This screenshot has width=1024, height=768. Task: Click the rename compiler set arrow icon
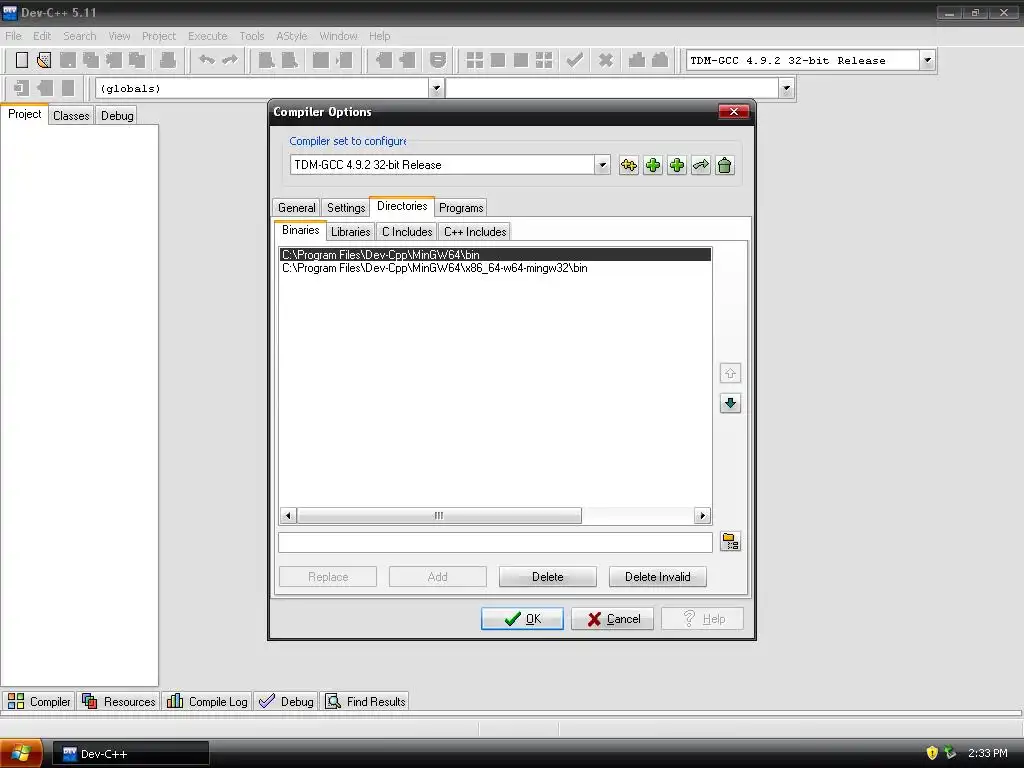pyautogui.click(x=701, y=165)
